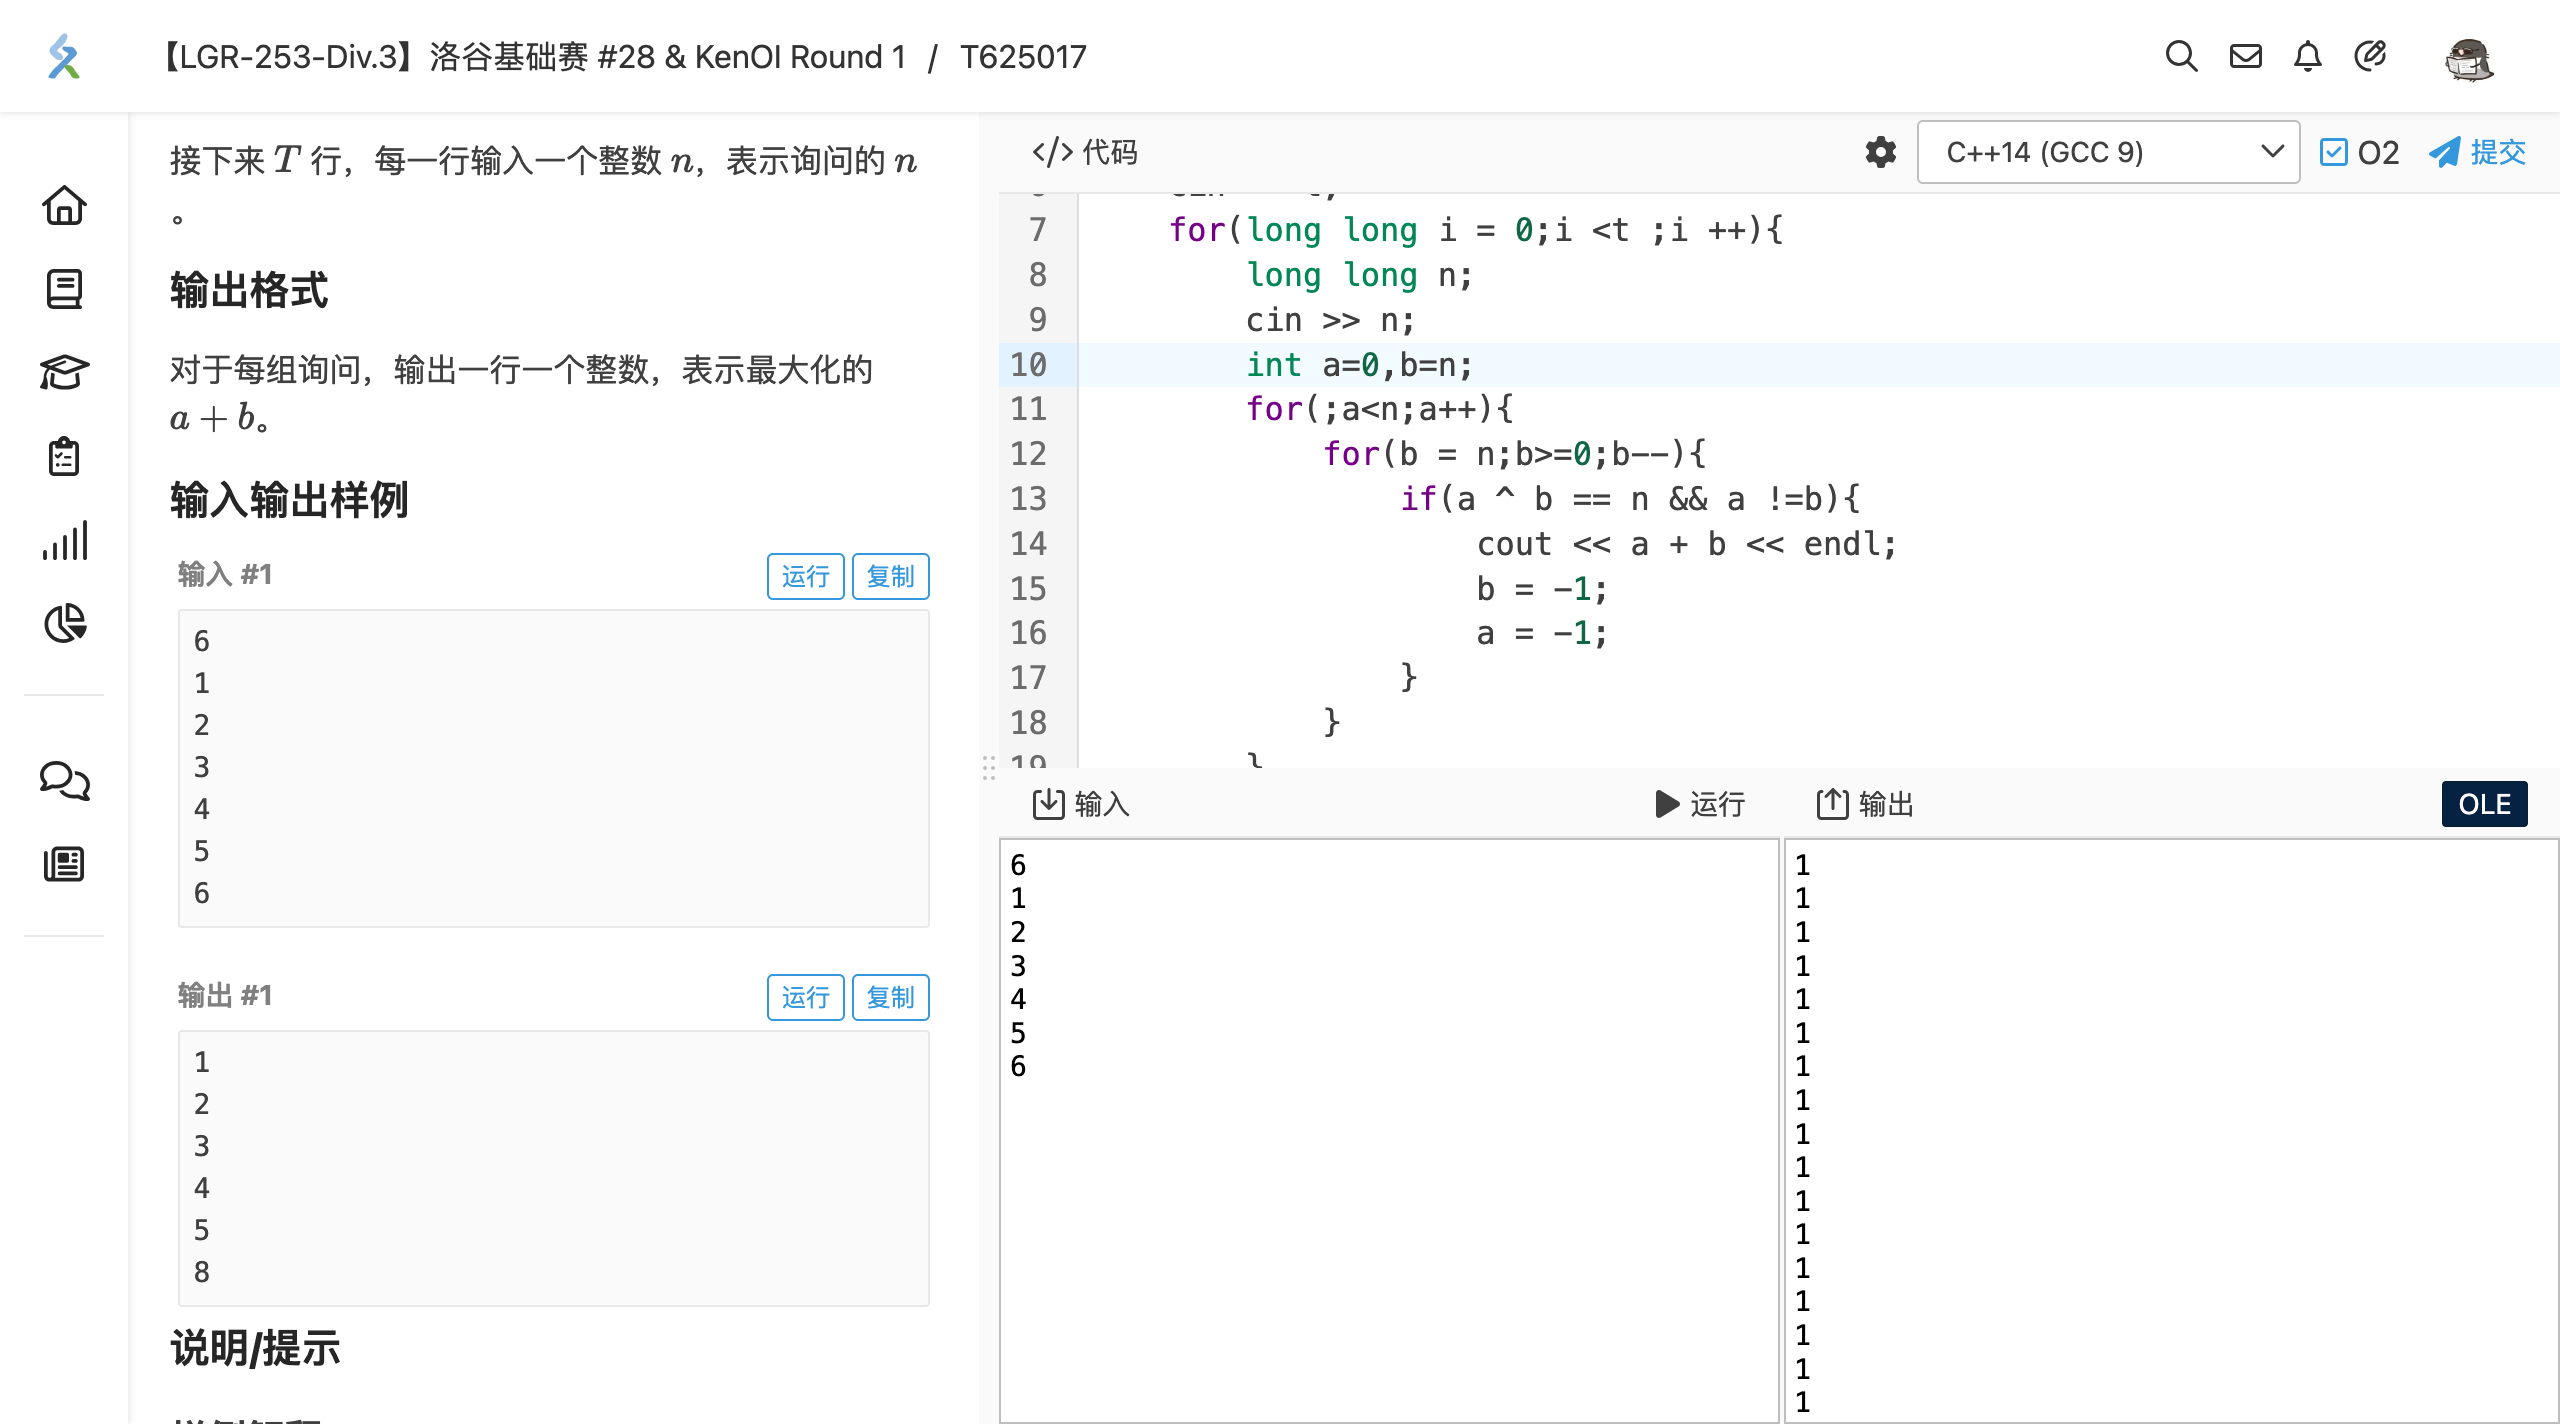This screenshot has height=1424, width=2560.
Task: Click the T625017 breadcrumb link
Action: [x=1023, y=57]
